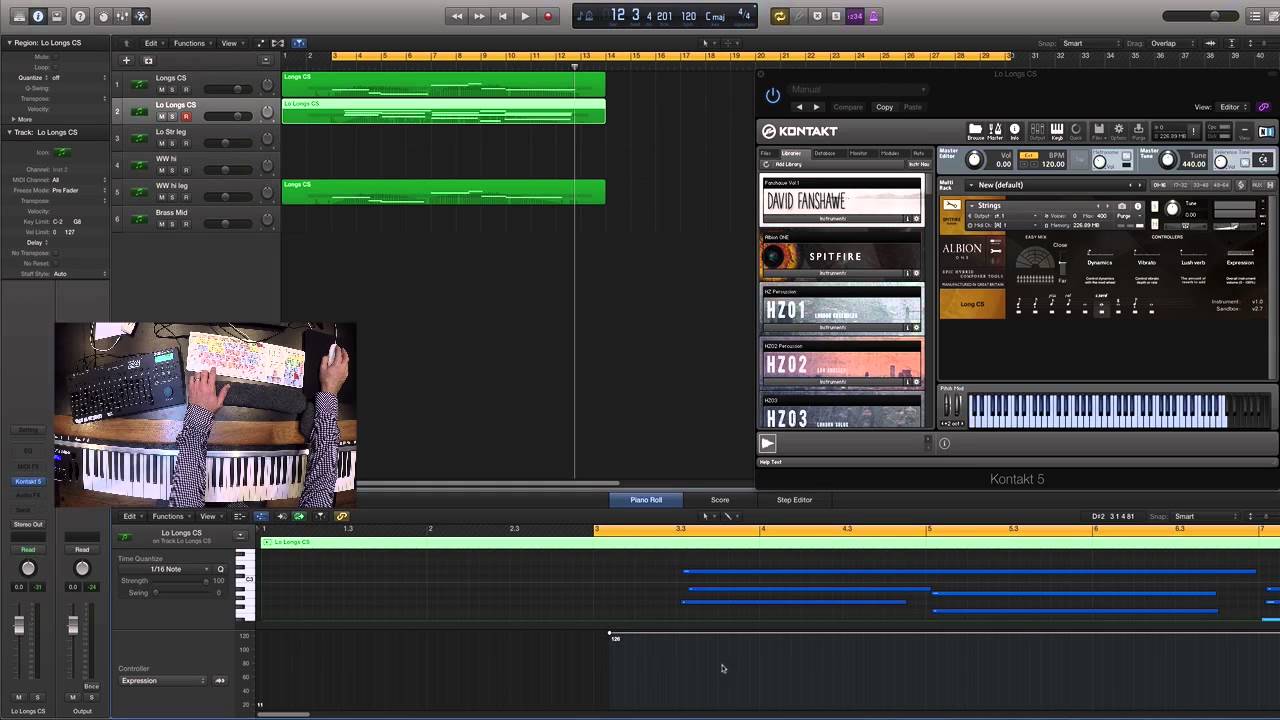The width and height of the screenshot is (1280, 720).
Task: Toggle the Kontakt Keyb keyboard icon
Action: 1057,131
